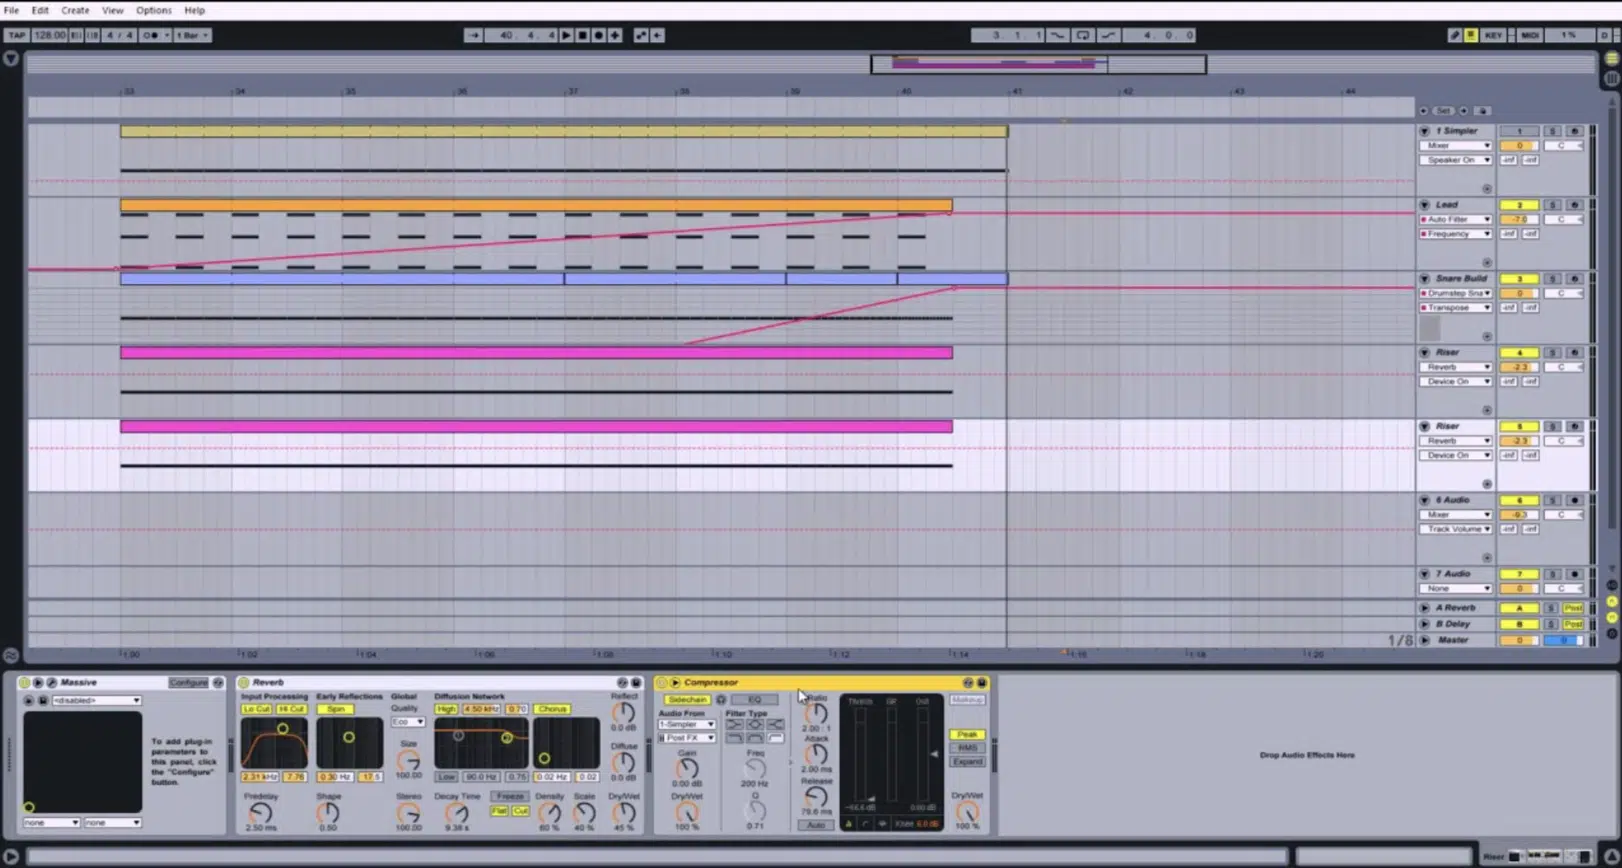Toggle the Reverb Chorus button
The height and width of the screenshot is (868, 1622).
click(552, 709)
